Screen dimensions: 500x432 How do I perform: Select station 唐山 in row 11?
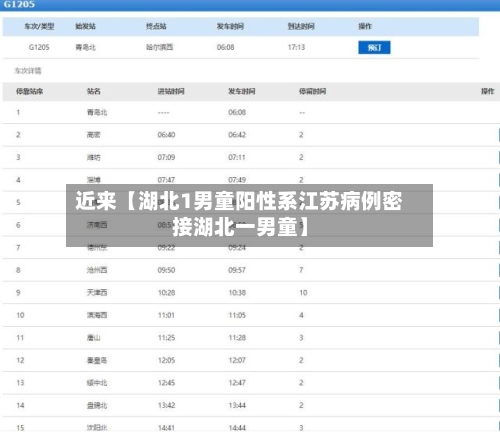(x=94, y=338)
